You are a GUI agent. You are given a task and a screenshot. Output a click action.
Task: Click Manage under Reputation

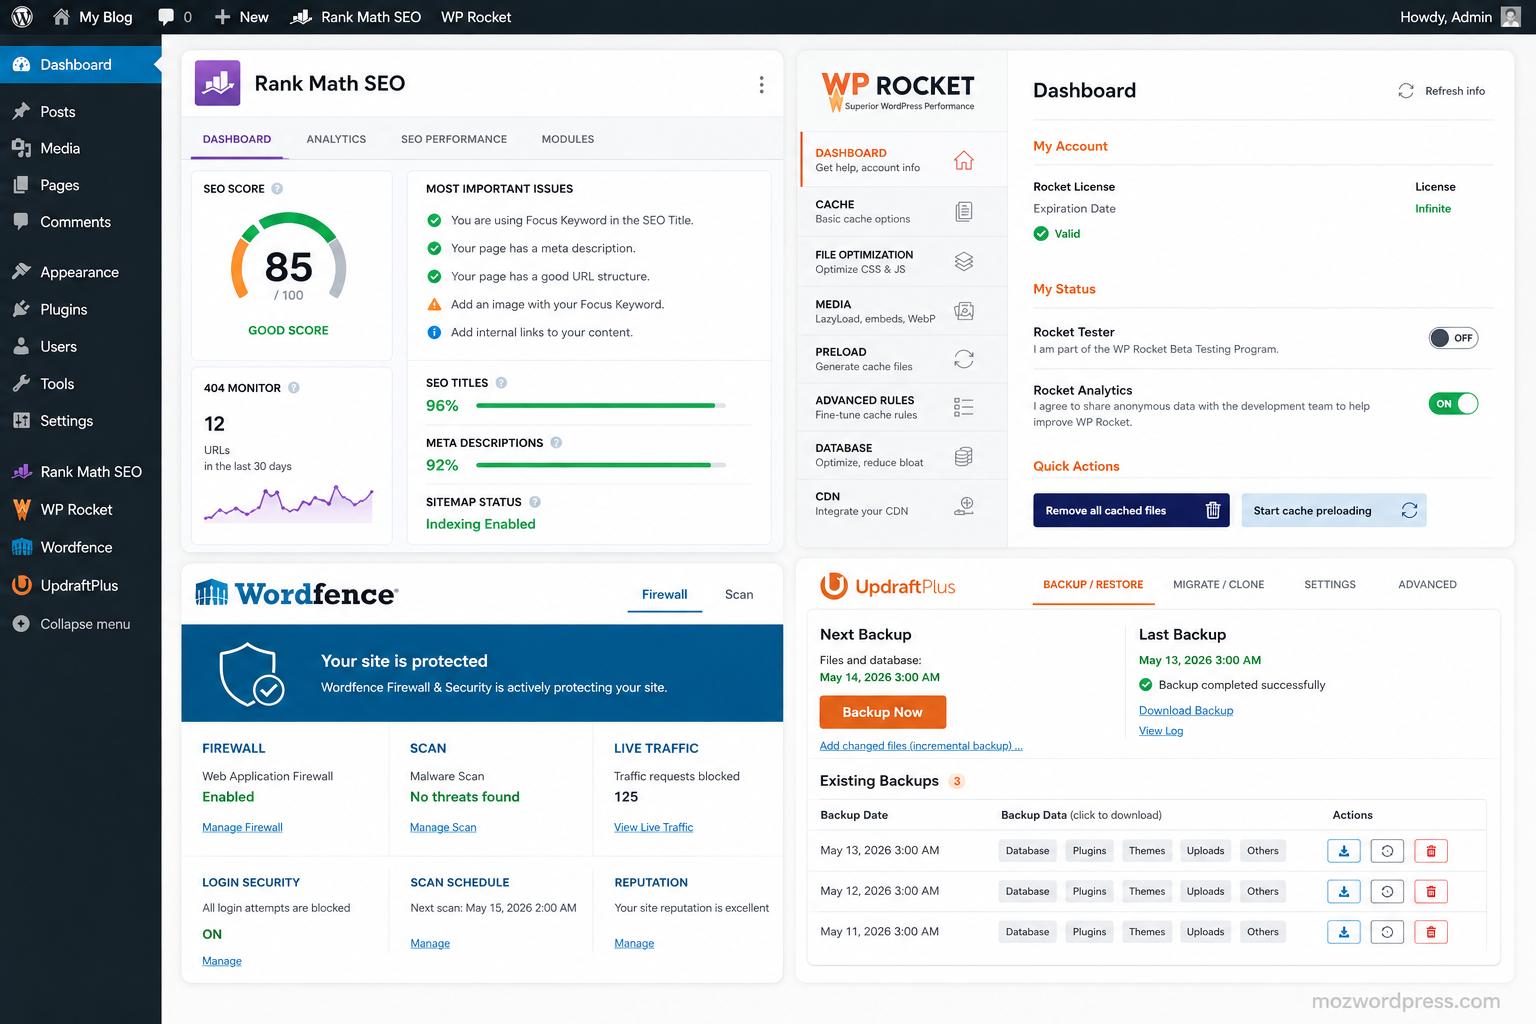click(634, 944)
